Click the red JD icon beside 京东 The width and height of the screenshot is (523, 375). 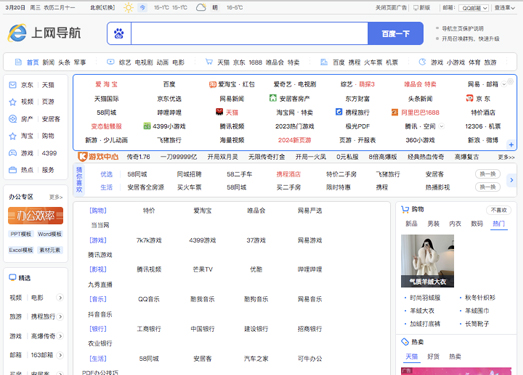tap(470, 98)
